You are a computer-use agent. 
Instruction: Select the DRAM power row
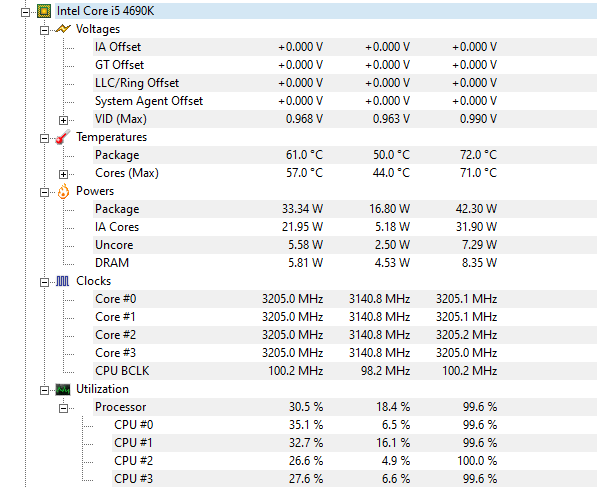[x=345, y=263]
